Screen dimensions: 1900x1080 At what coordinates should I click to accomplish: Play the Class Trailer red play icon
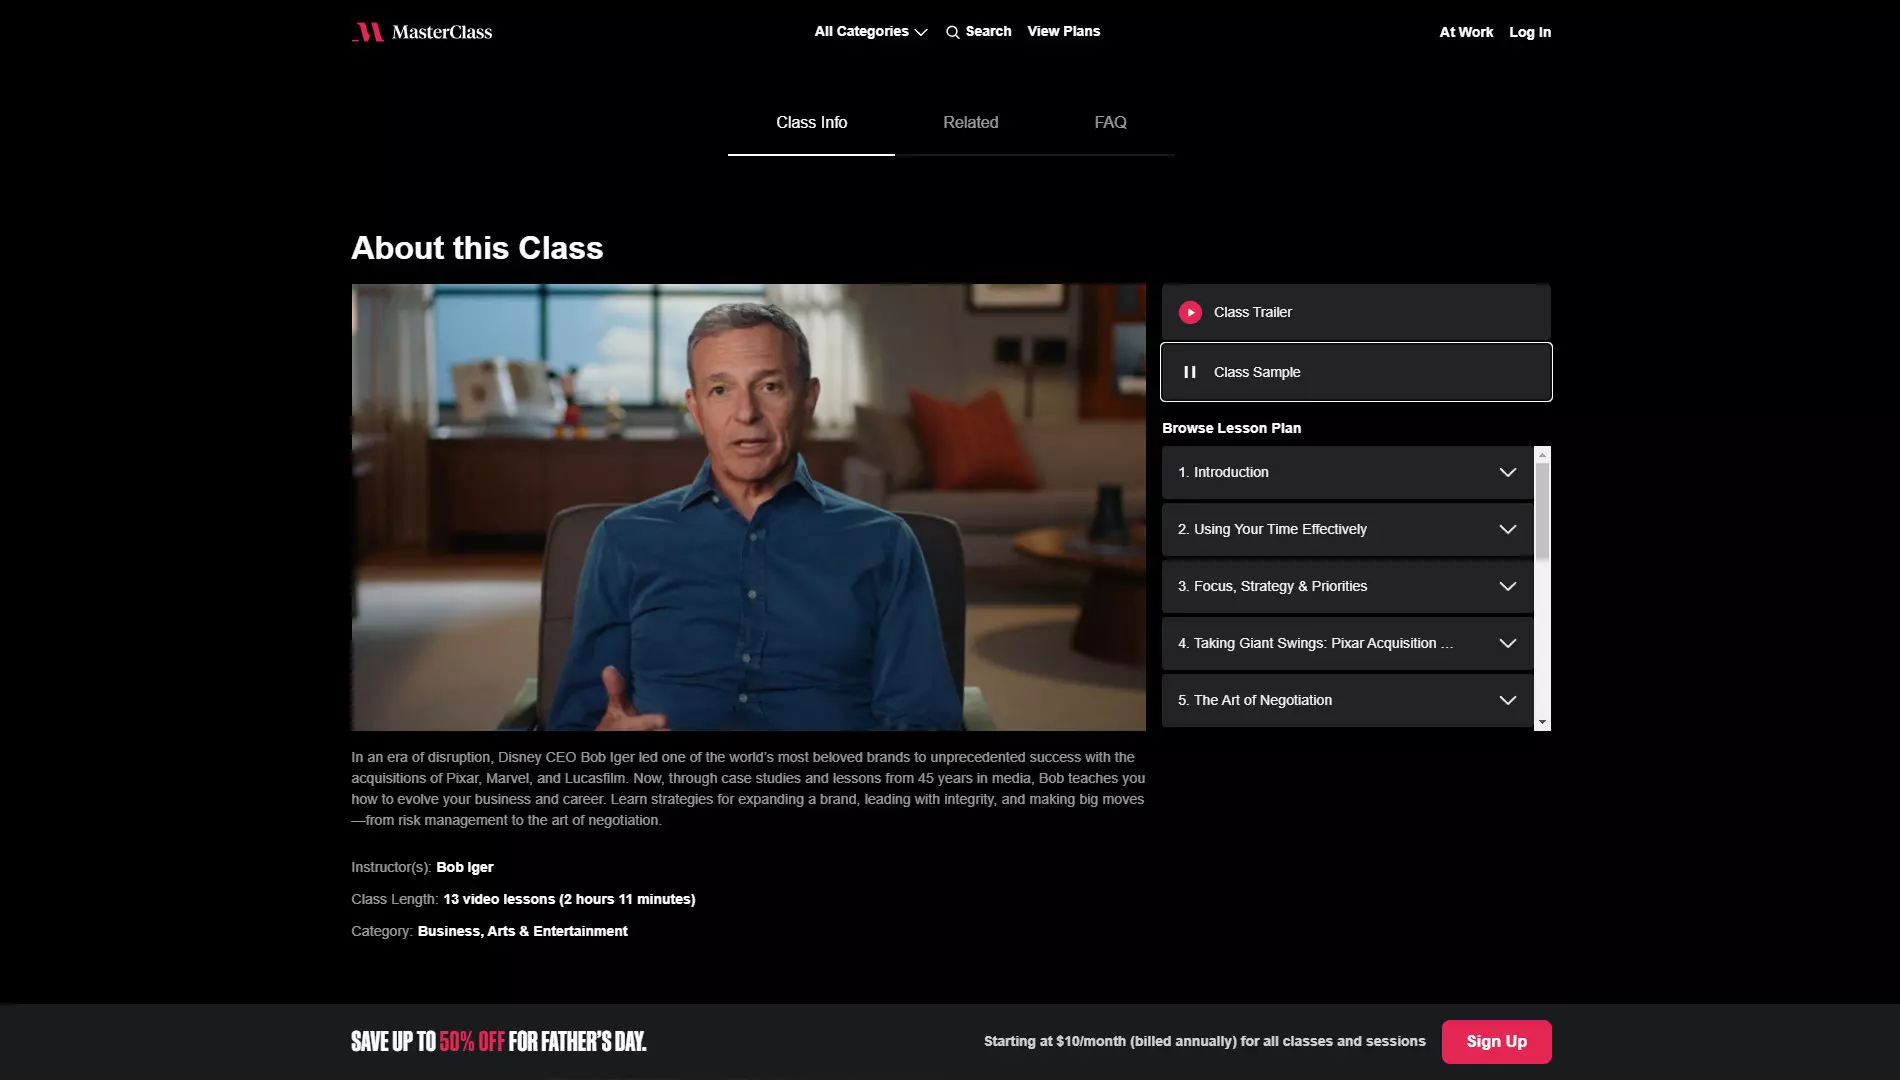pos(1190,312)
